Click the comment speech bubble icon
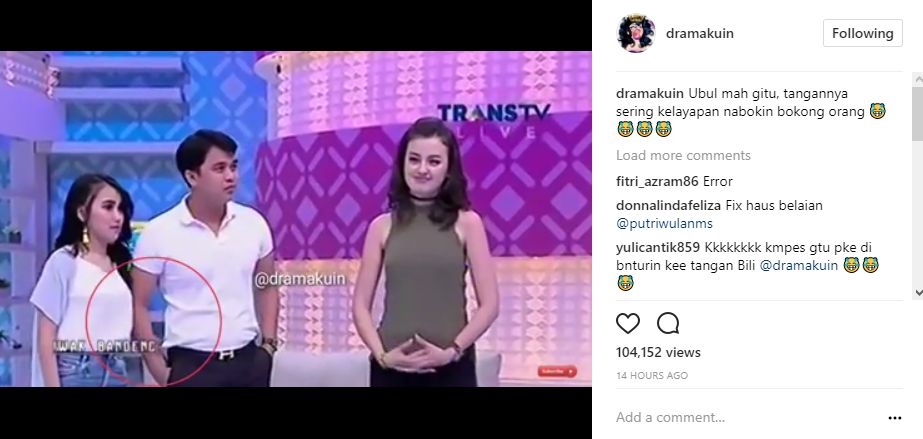This screenshot has height=439, width=923. click(668, 323)
